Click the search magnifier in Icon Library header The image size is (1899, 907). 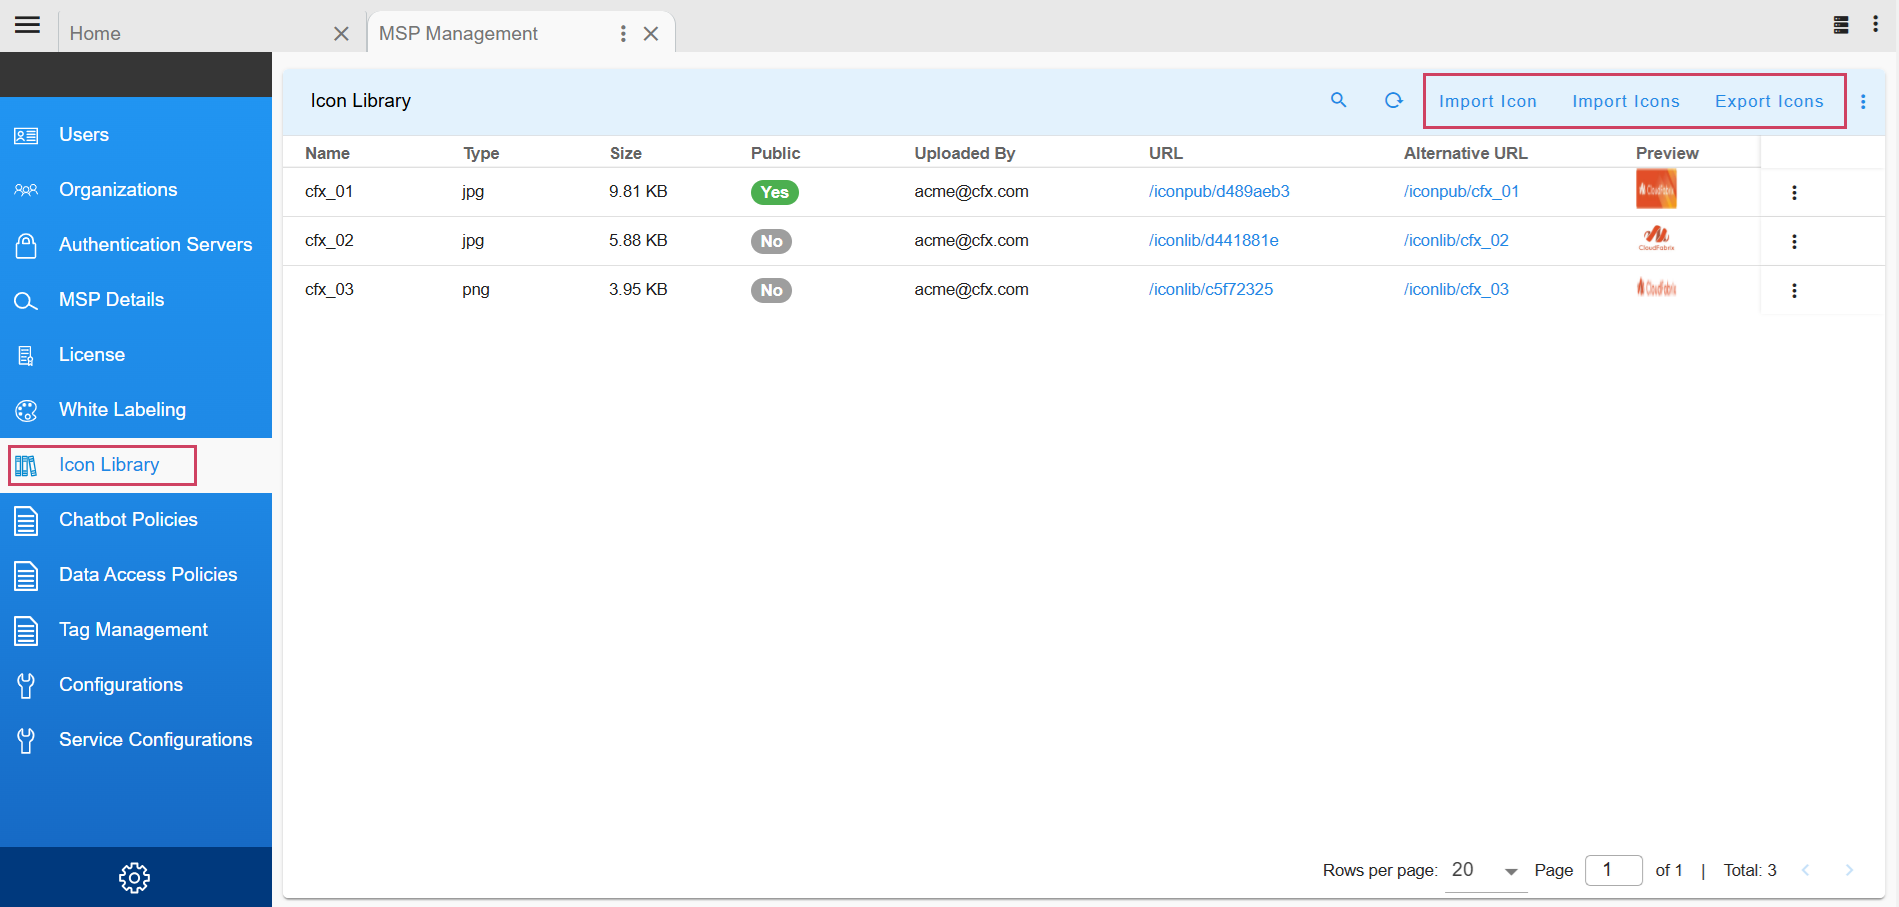(1338, 100)
